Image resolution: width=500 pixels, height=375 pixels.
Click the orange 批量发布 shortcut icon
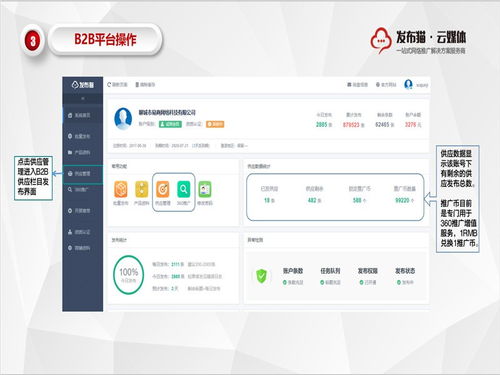click(x=121, y=189)
